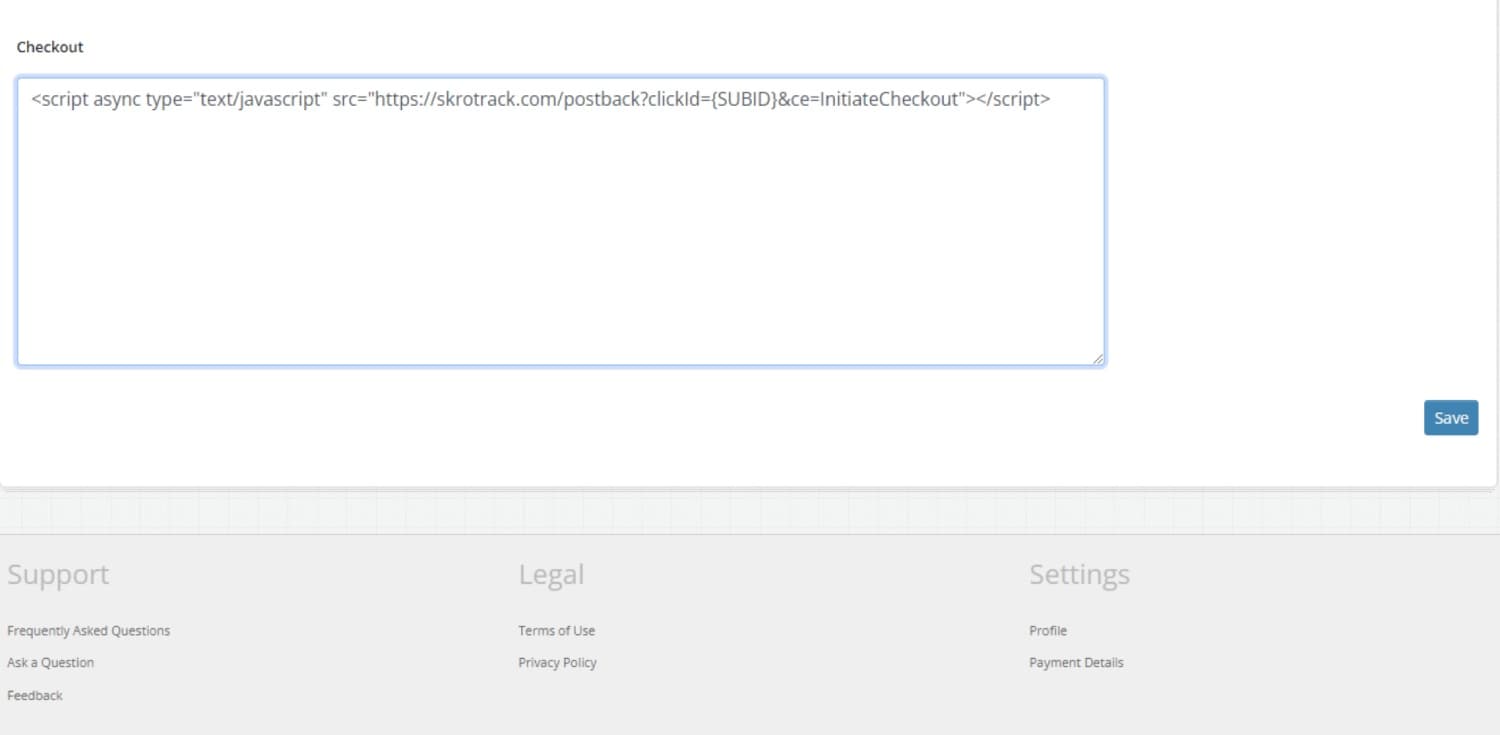This screenshot has height=735, width=1500.
Task: Click the Settings footer heading
Action: [1079, 575]
